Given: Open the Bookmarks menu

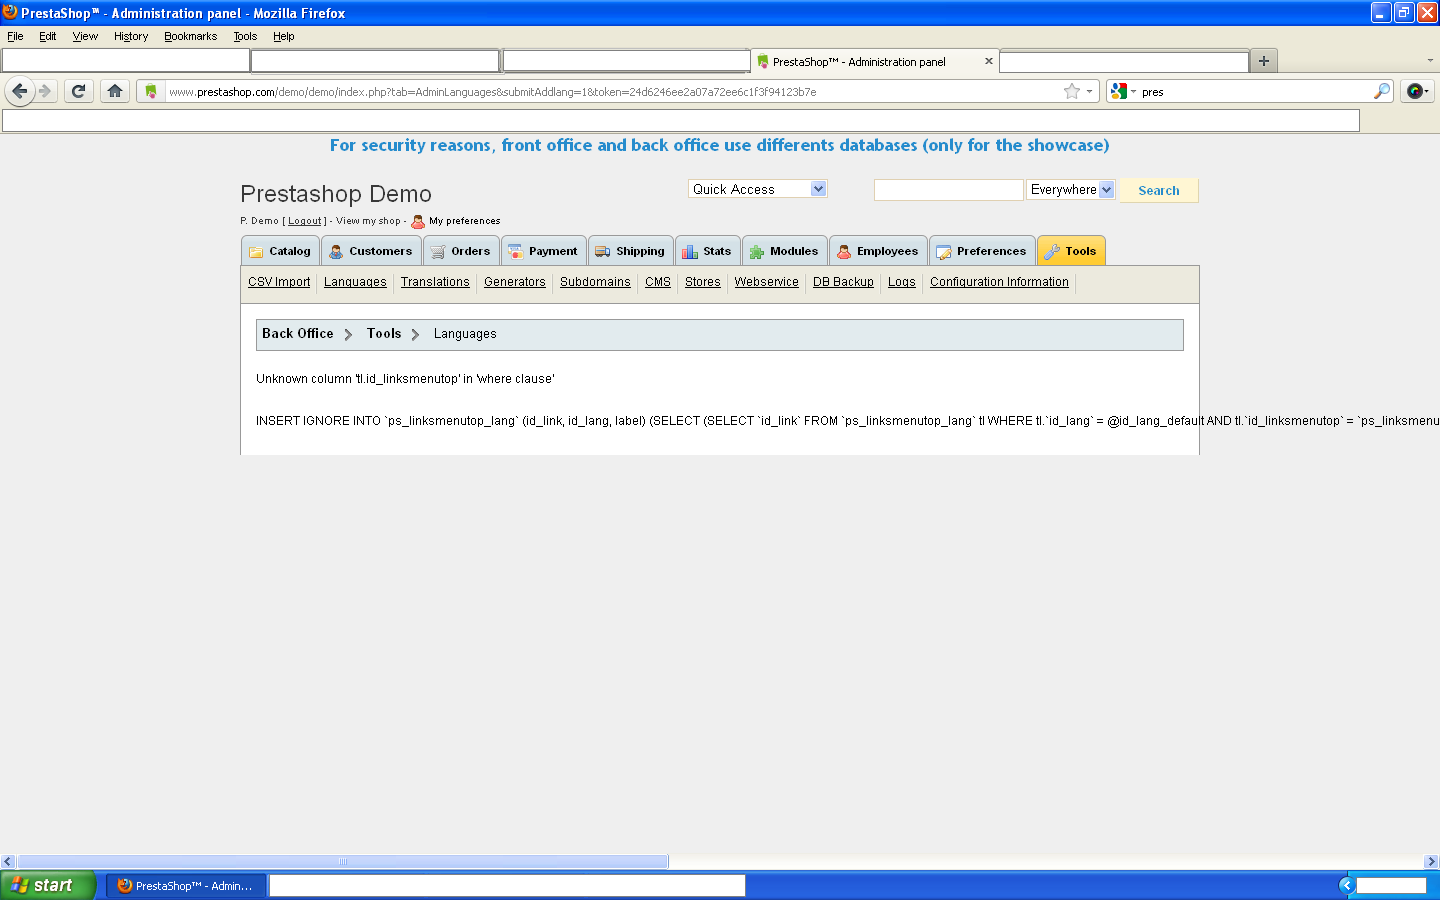Looking at the screenshot, I should tap(190, 36).
